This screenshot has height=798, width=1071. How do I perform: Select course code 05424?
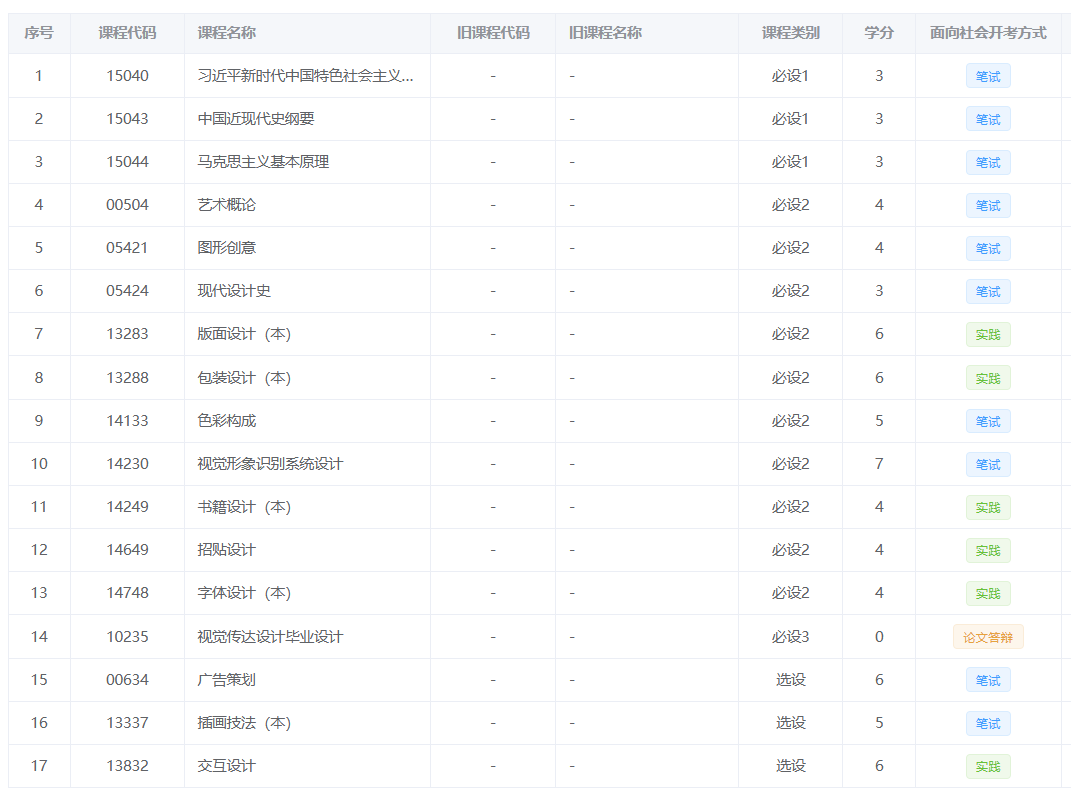point(127,291)
